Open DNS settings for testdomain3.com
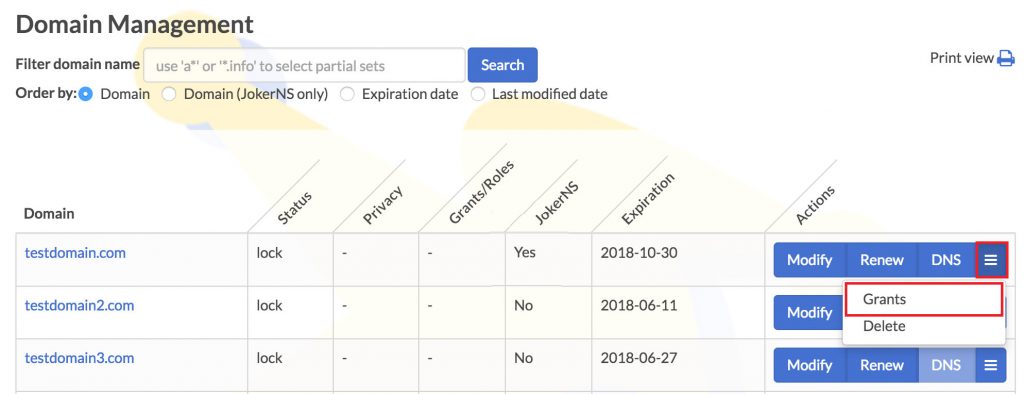Screen dimensions: 1024x394 [x=947, y=365]
